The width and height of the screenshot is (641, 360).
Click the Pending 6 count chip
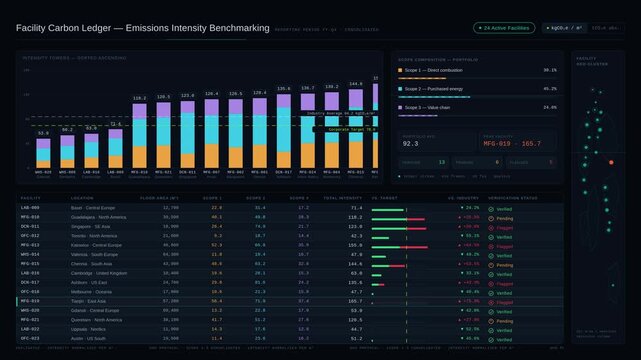click(x=477, y=163)
